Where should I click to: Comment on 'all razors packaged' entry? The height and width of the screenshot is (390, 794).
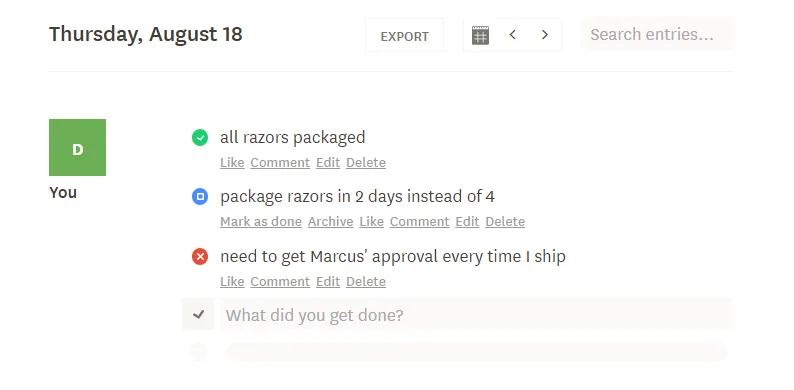[280, 163]
